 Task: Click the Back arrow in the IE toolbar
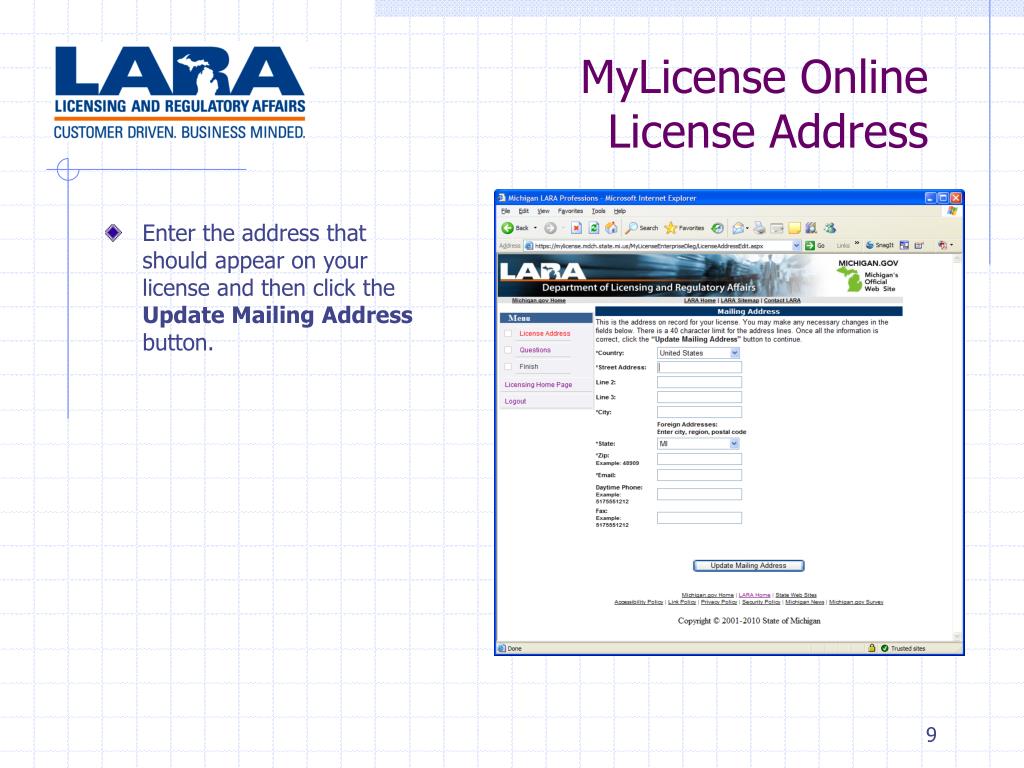pyautogui.click(x=507, y=228)
